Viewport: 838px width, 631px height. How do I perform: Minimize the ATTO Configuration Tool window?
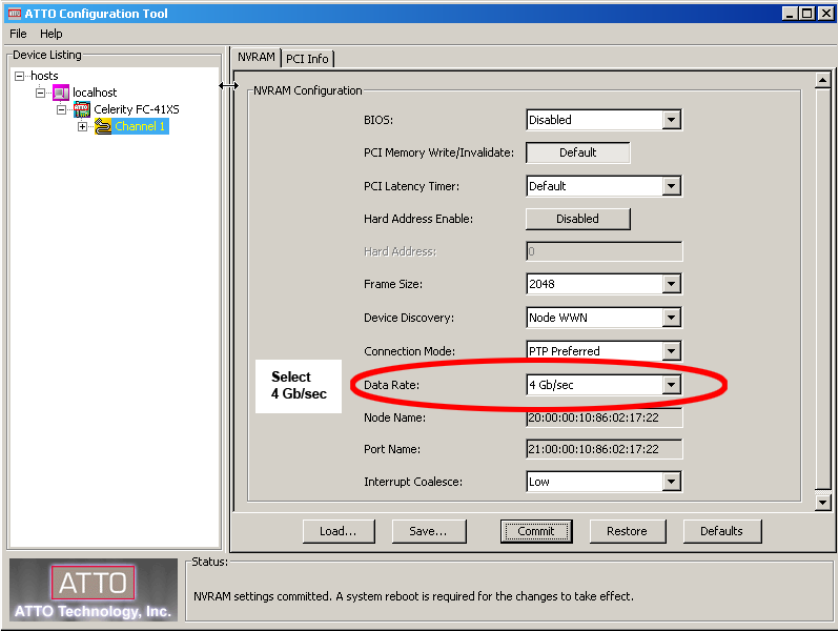tap(790, 13)
